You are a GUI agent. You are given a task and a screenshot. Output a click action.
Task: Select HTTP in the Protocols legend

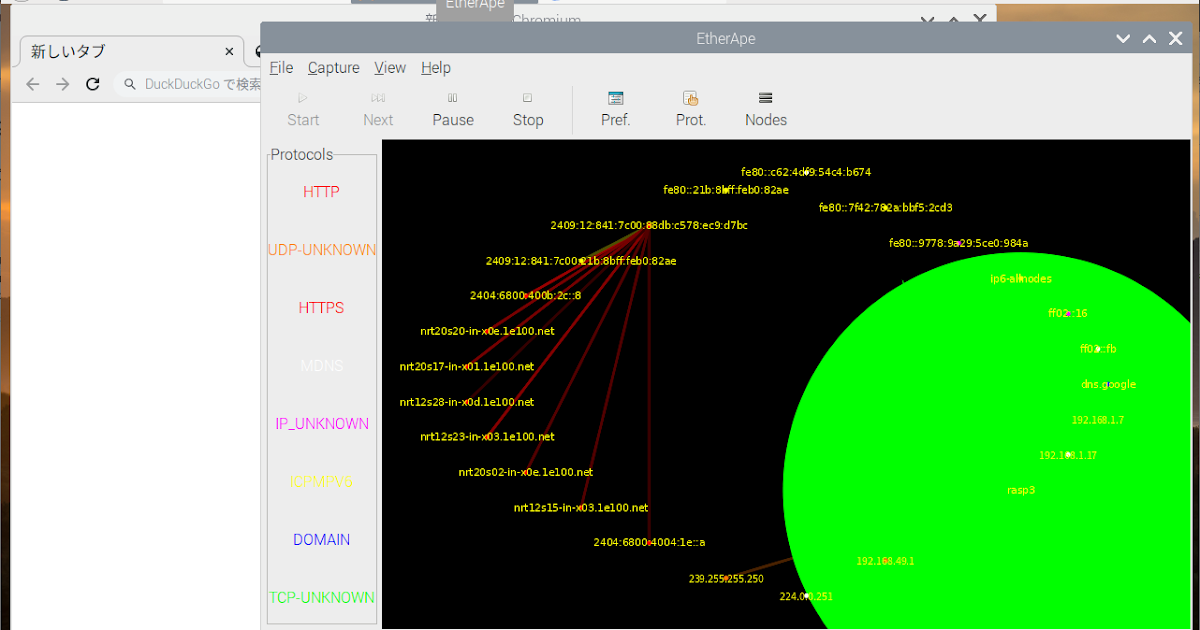[321, 192]
